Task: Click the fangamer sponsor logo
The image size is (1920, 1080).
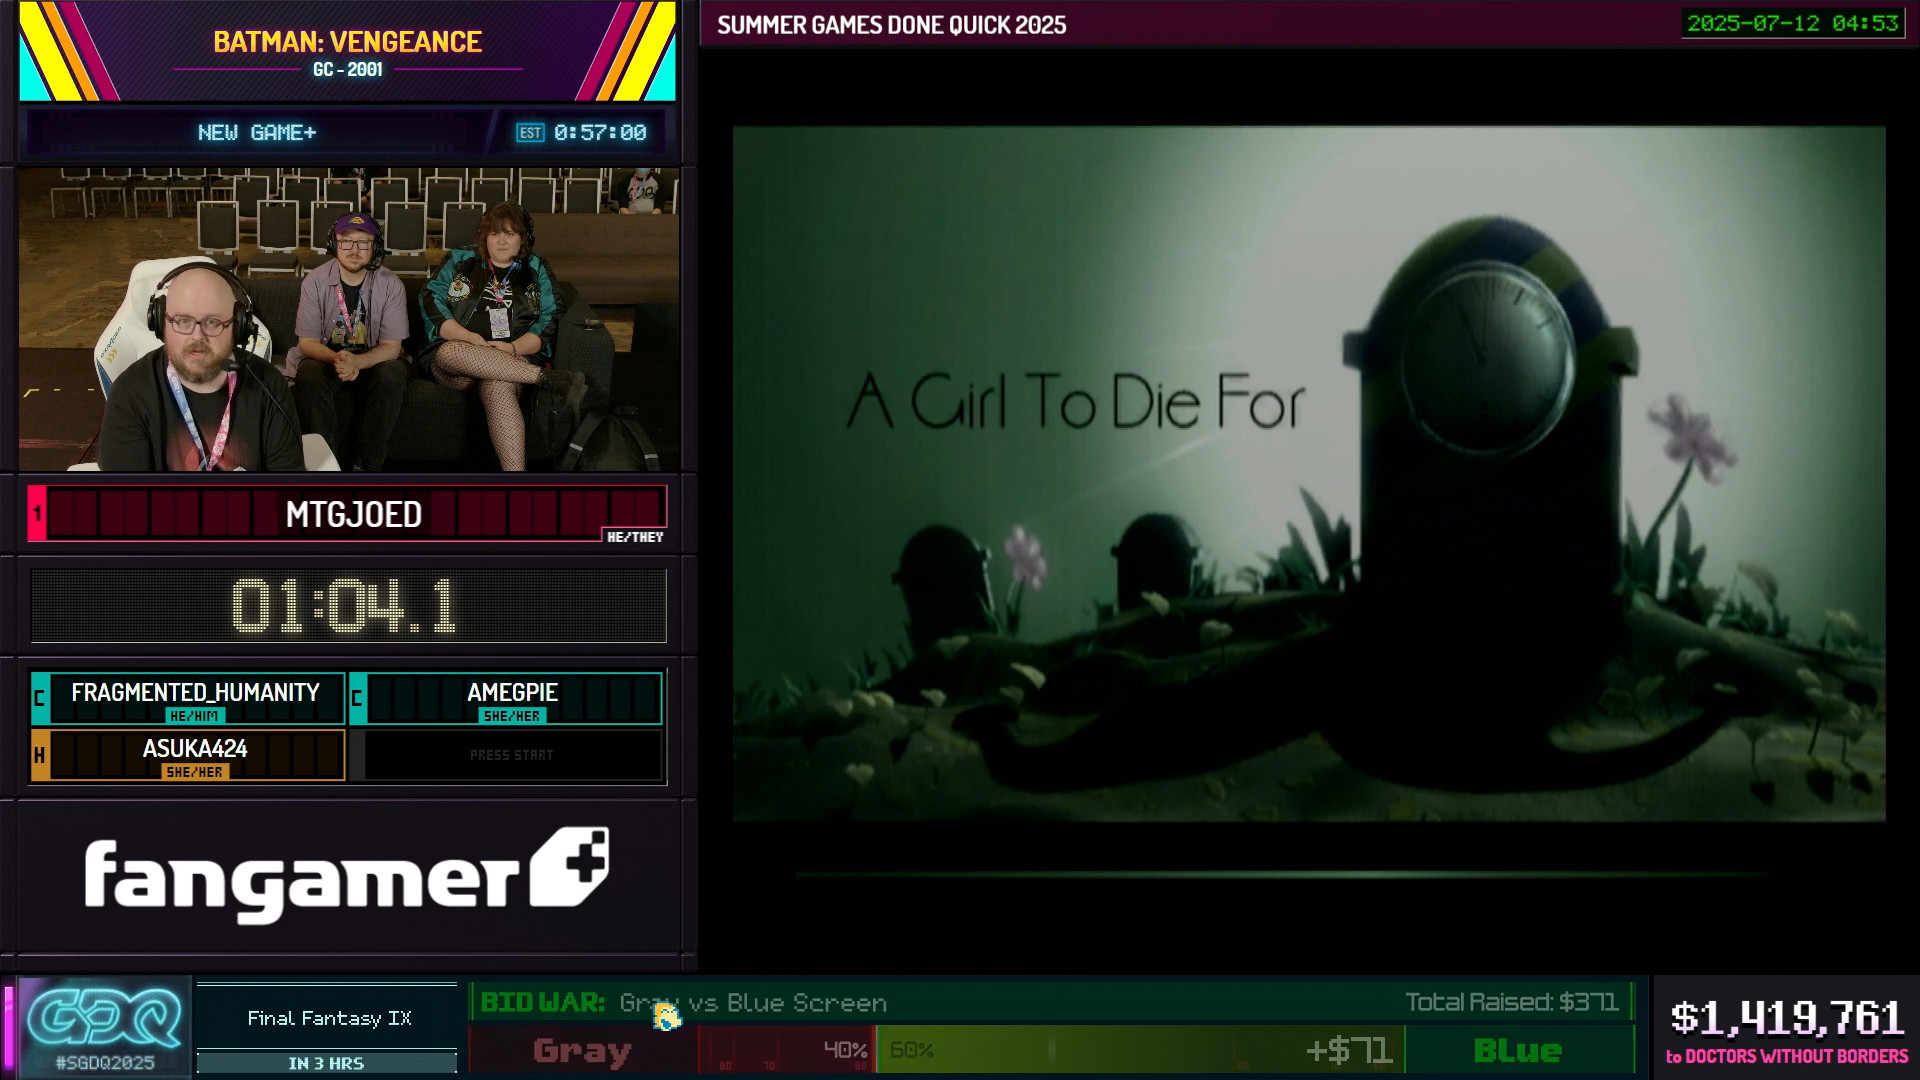Action: (x=346, y=875)
